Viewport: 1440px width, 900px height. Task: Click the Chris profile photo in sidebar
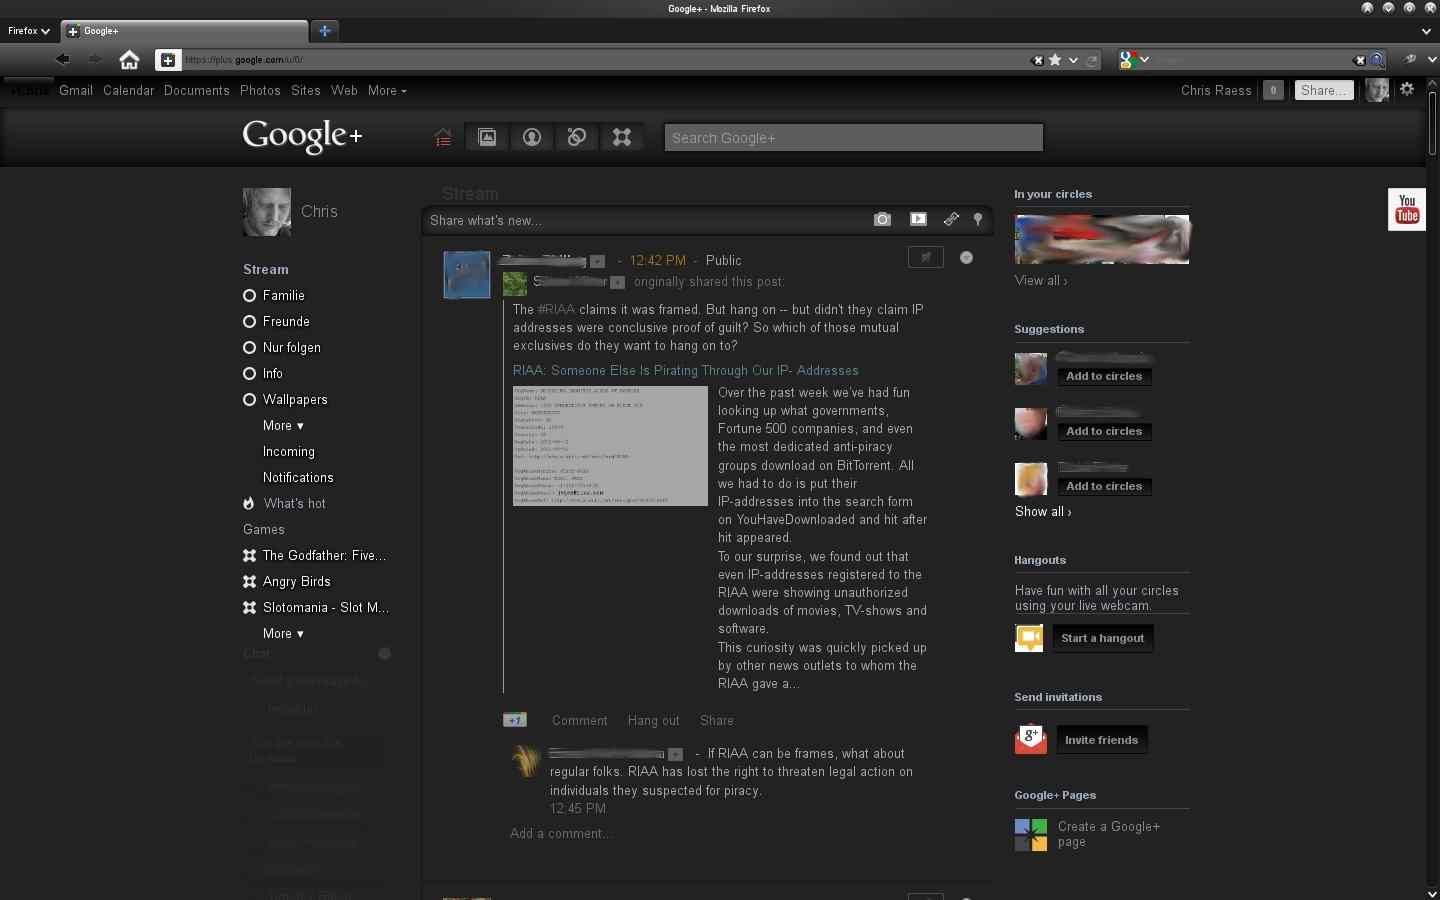click(x=267, y=212)
